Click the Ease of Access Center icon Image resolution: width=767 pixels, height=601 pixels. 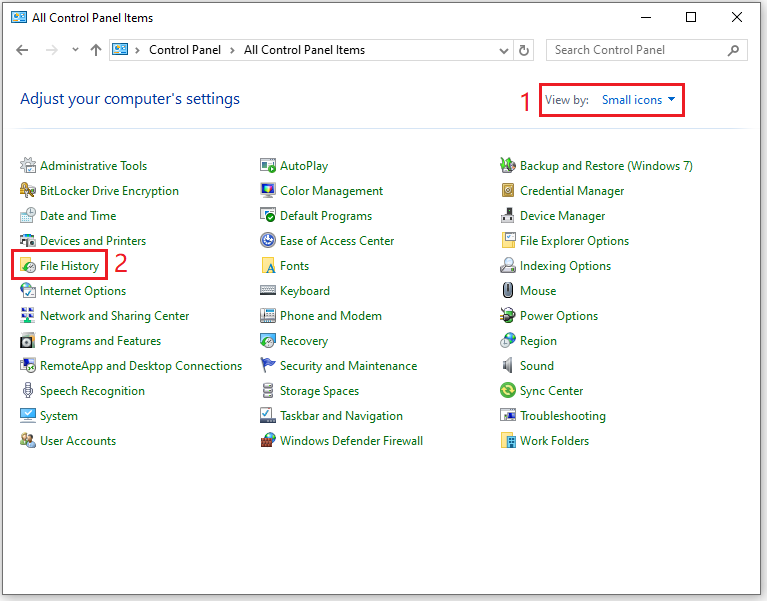268,241
